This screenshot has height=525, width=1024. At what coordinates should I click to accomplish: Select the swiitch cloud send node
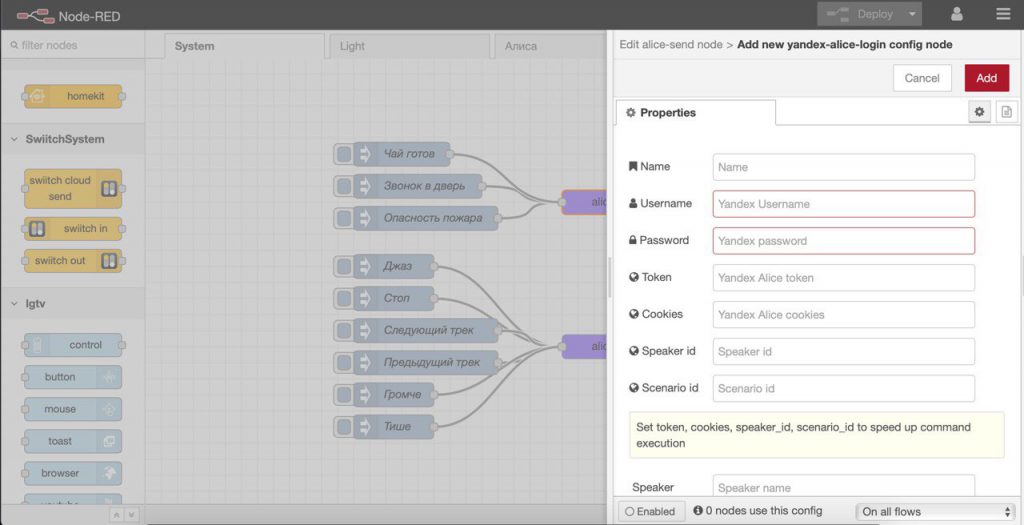(72, 188)
